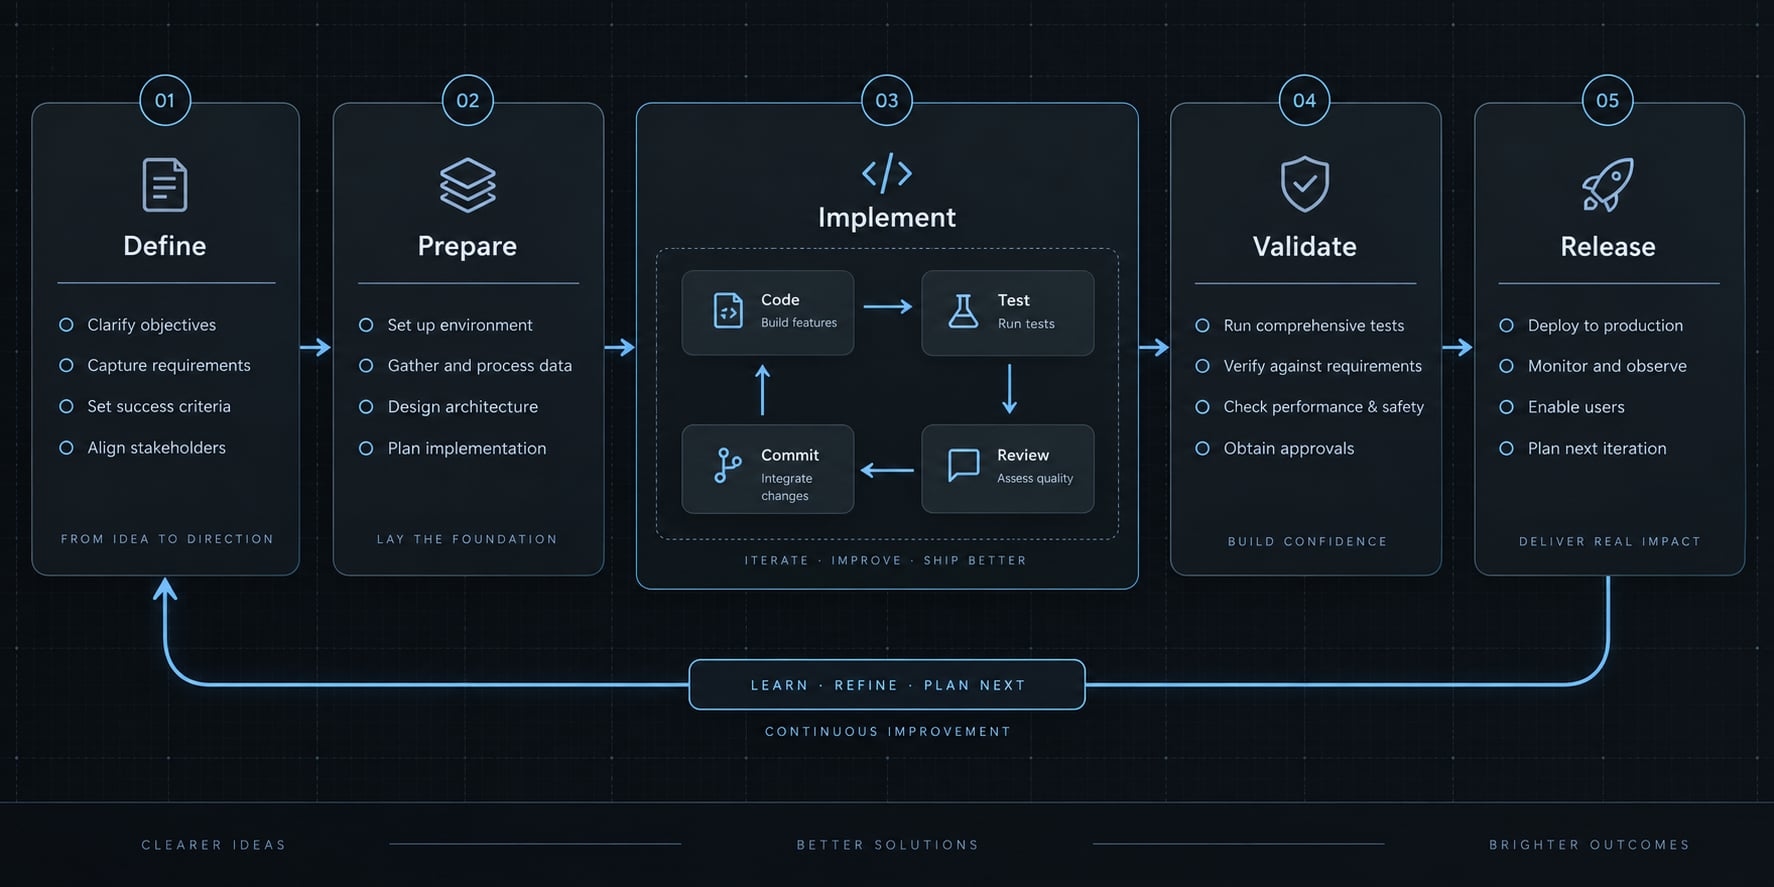
Task: Click the Brighter Outcomes footer text
Action: tap(1589, 845)
